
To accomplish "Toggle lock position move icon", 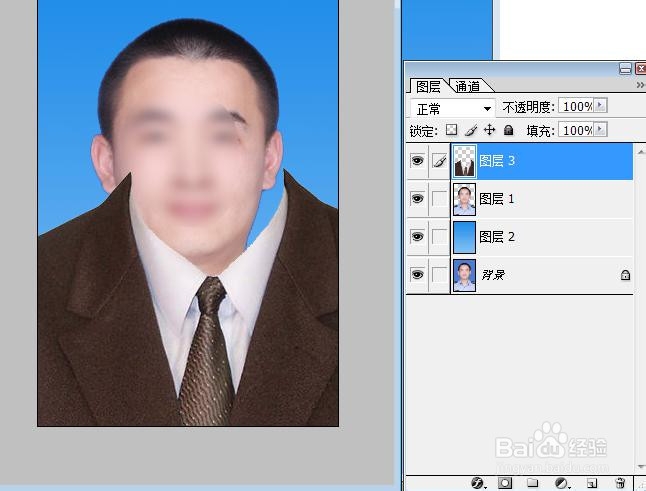I will [x=489, y=130].
